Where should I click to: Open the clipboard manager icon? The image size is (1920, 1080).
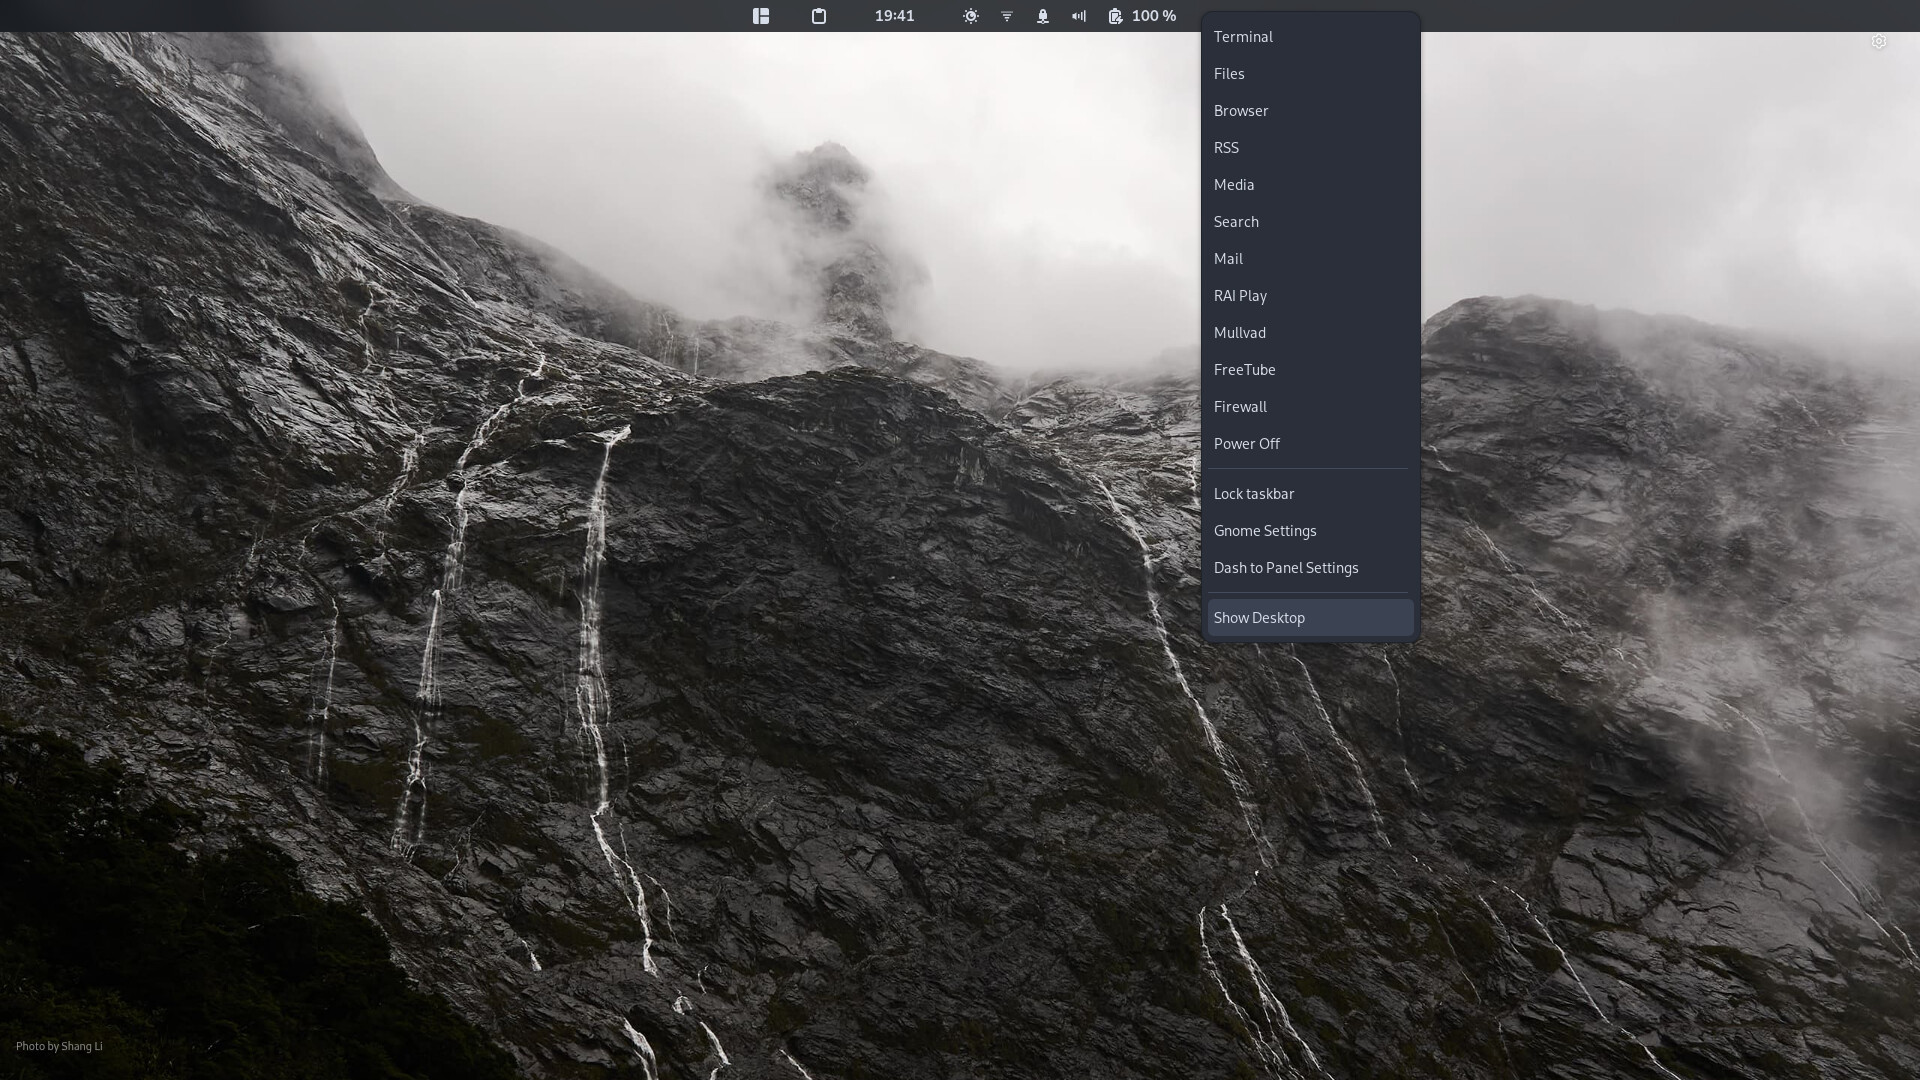819,16
